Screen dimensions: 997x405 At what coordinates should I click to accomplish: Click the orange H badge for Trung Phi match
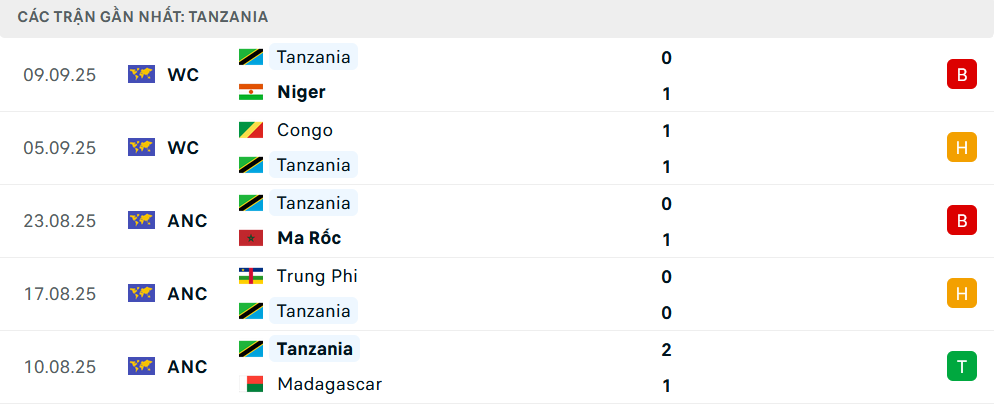[961, 293]
